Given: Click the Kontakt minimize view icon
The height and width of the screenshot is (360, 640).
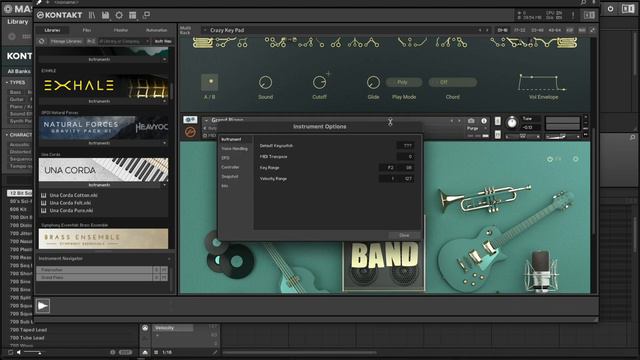Looking at the screenshot, I should coord(146,15).
